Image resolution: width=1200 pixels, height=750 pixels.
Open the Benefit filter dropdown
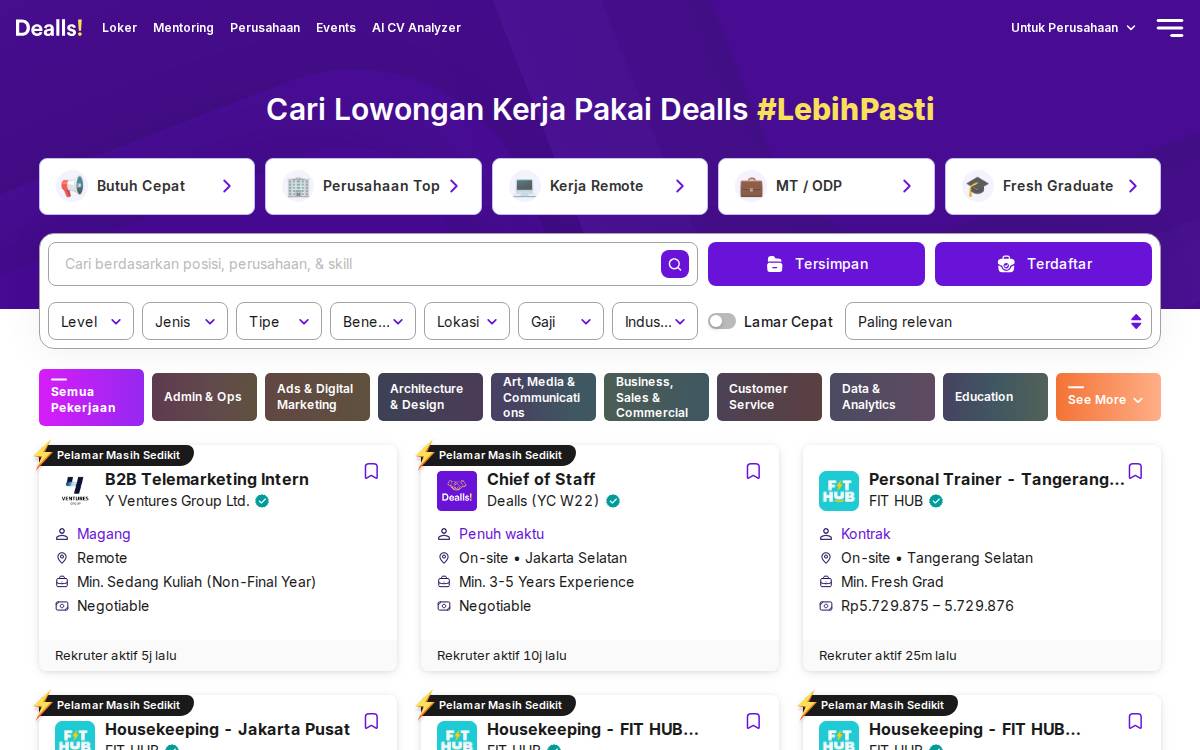click(373, 321)
